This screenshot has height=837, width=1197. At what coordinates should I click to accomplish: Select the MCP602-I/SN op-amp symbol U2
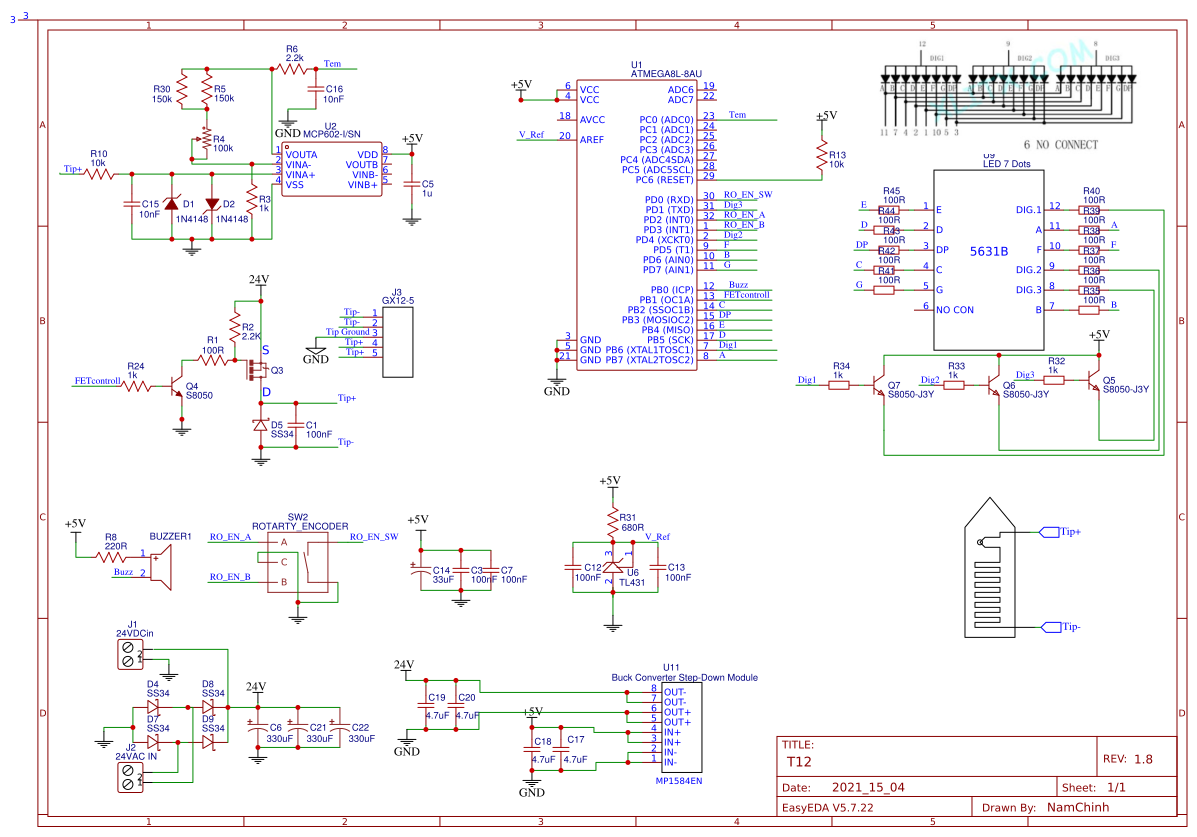pyautogui.click(x=330, y=165)
